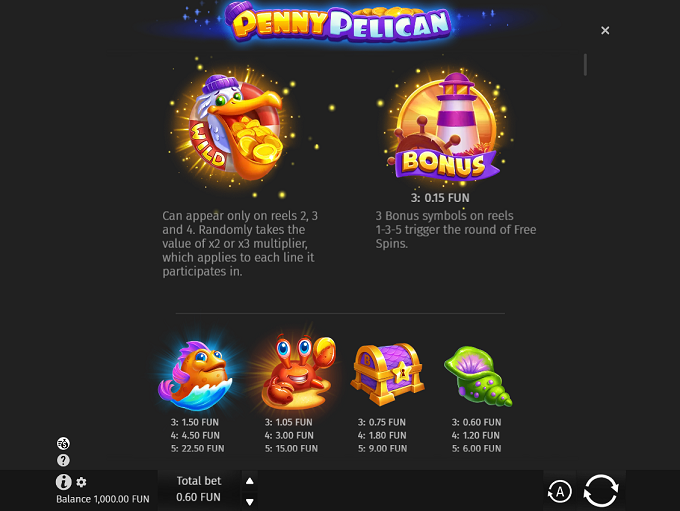
Task: Close the paytable with the X button
Action: click(605, 30)
